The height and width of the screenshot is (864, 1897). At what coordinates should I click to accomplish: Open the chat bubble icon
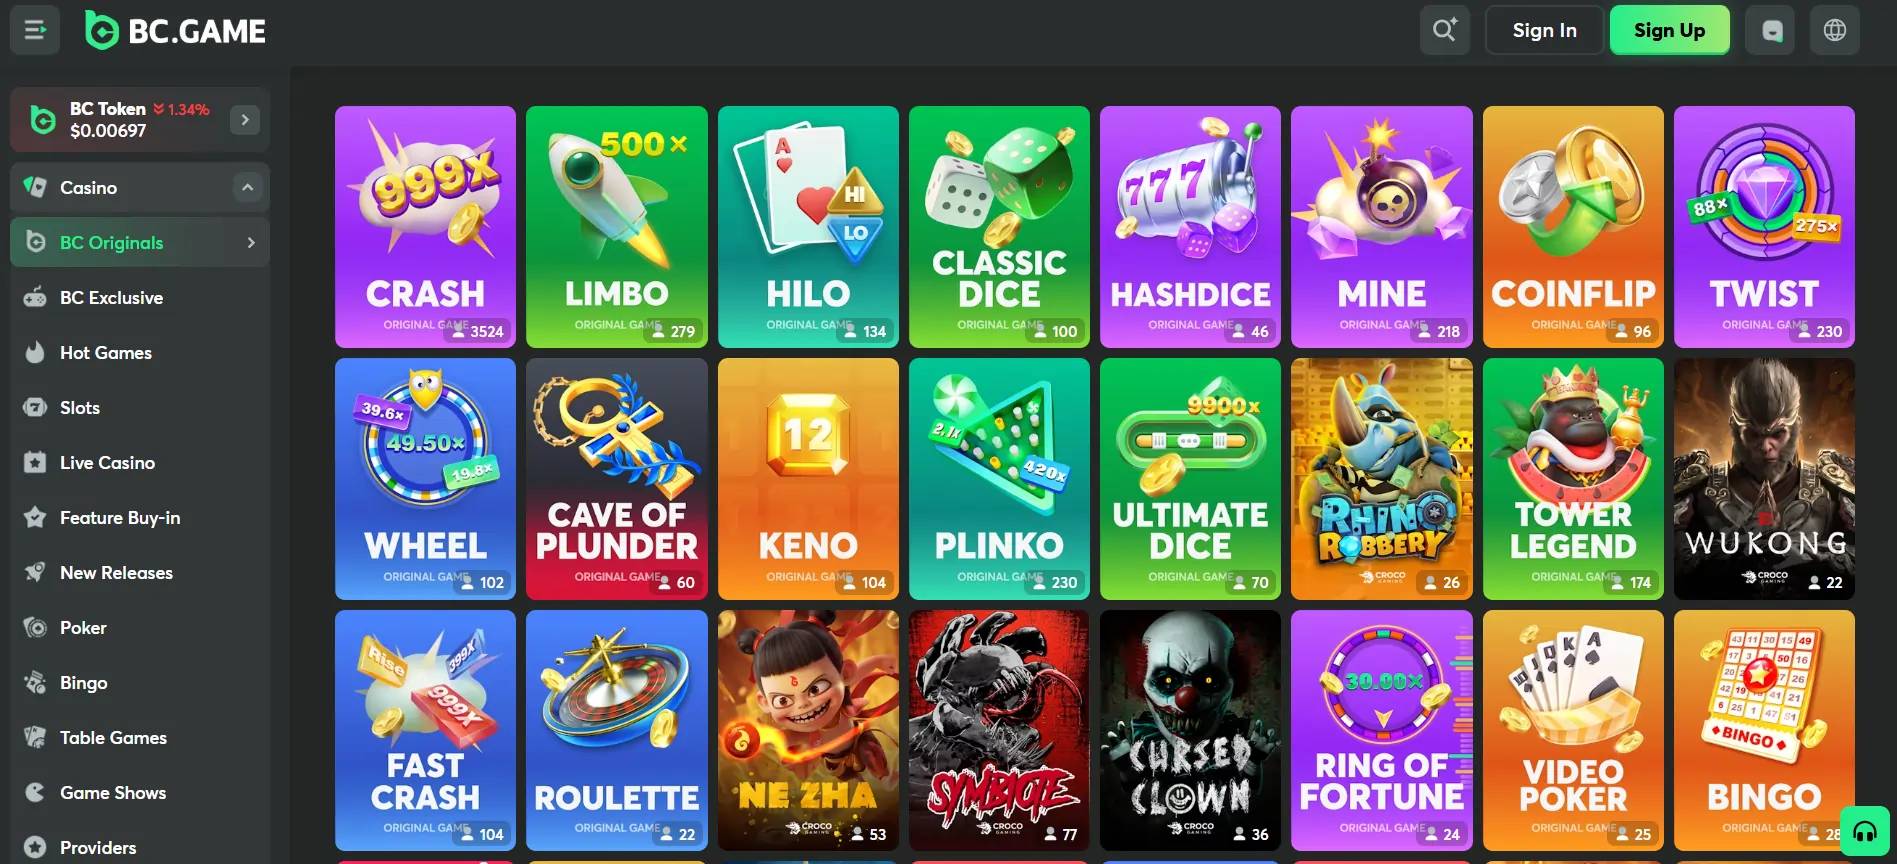pyautogui.click(x=1771, y=30)
